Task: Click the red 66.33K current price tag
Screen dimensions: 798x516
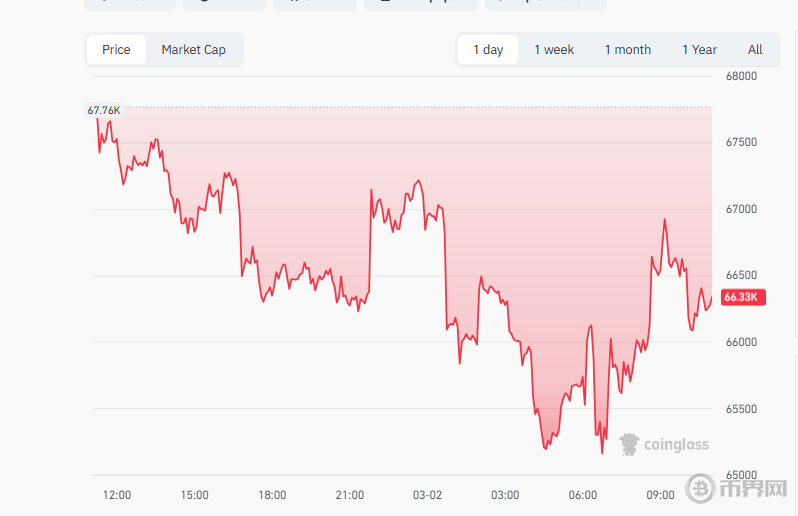Action: [x=743, y=297]
